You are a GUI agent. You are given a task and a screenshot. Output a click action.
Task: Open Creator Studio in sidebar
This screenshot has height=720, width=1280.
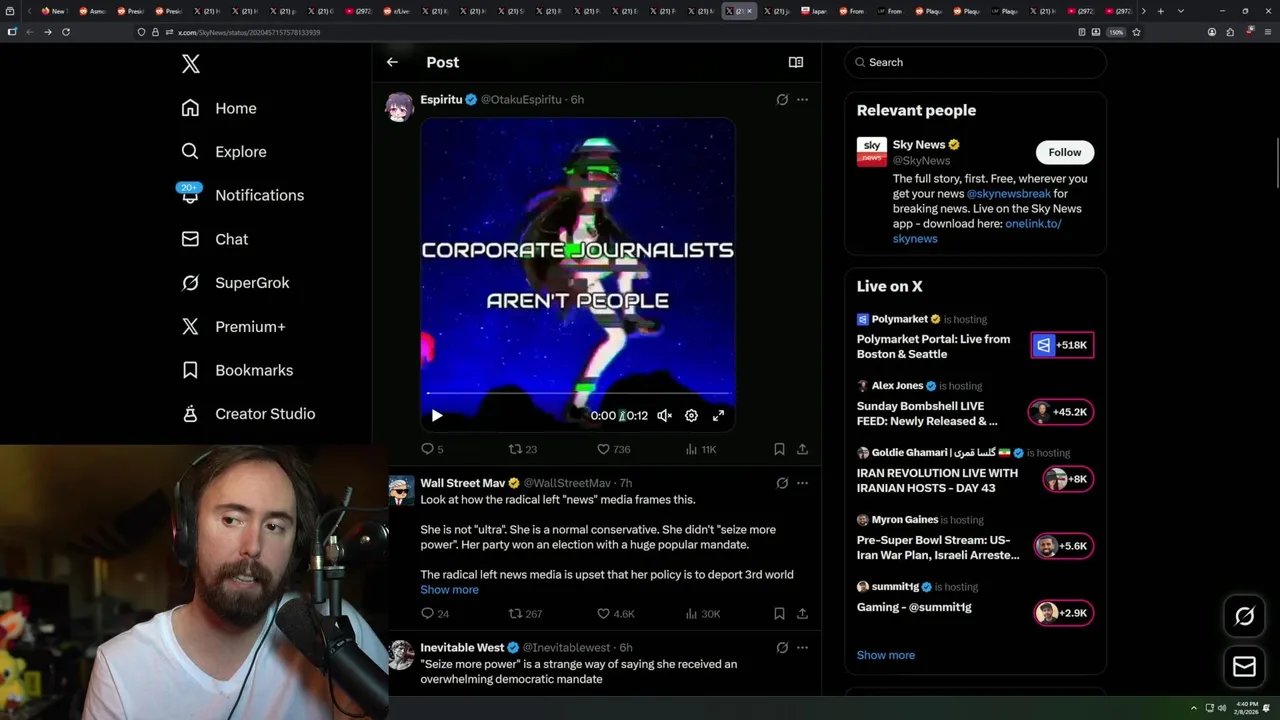coord(248,414)
